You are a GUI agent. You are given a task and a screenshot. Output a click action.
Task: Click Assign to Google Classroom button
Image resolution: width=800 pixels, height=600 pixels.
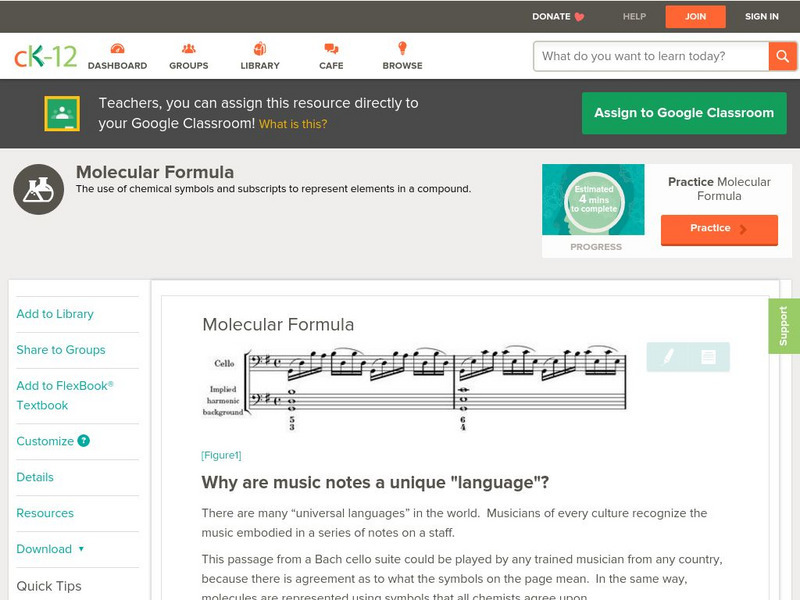pyautogui.click(x=684, y=113)
